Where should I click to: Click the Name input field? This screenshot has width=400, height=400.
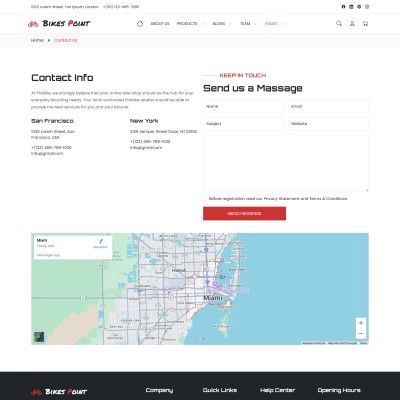(243, 107)
